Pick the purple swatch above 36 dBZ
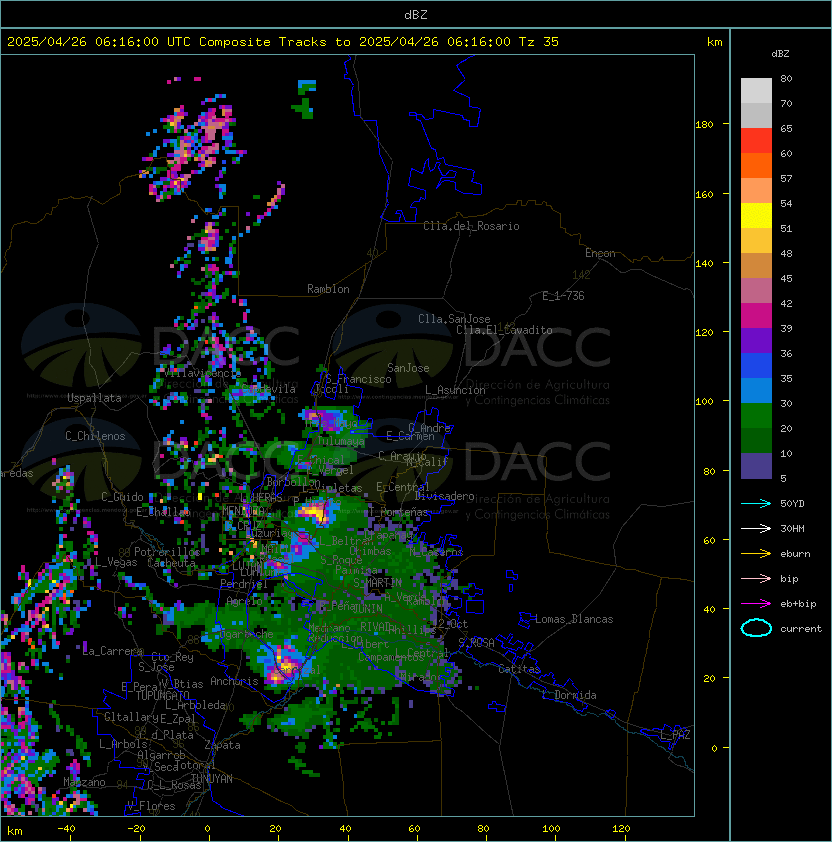The height and width of the screenshot is (842, 832). tap(756, 340)
